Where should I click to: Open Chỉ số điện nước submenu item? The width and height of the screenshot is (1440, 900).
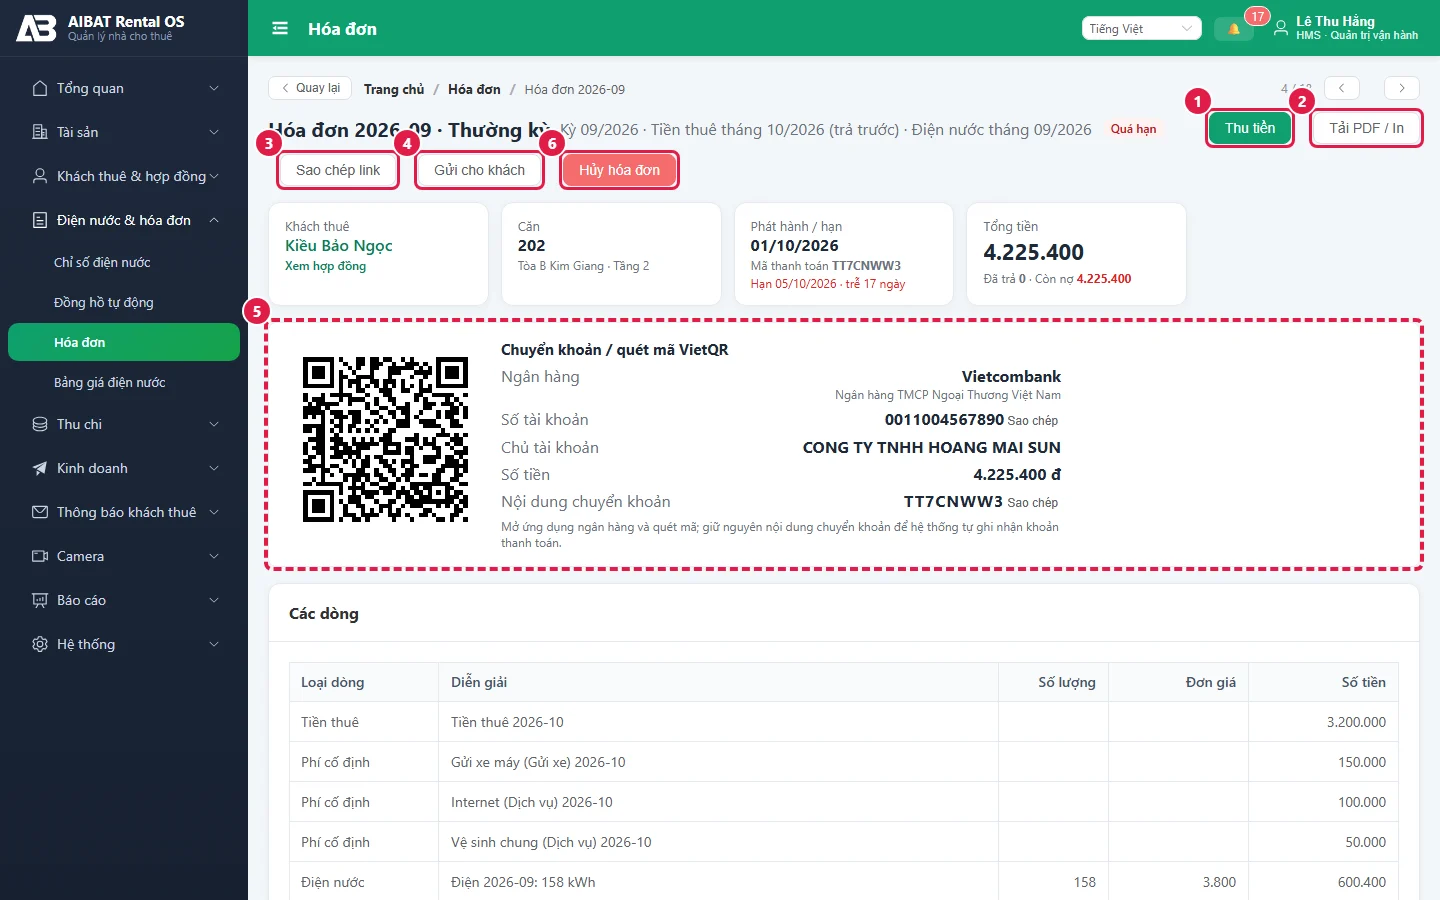click(x=124, y=262)
